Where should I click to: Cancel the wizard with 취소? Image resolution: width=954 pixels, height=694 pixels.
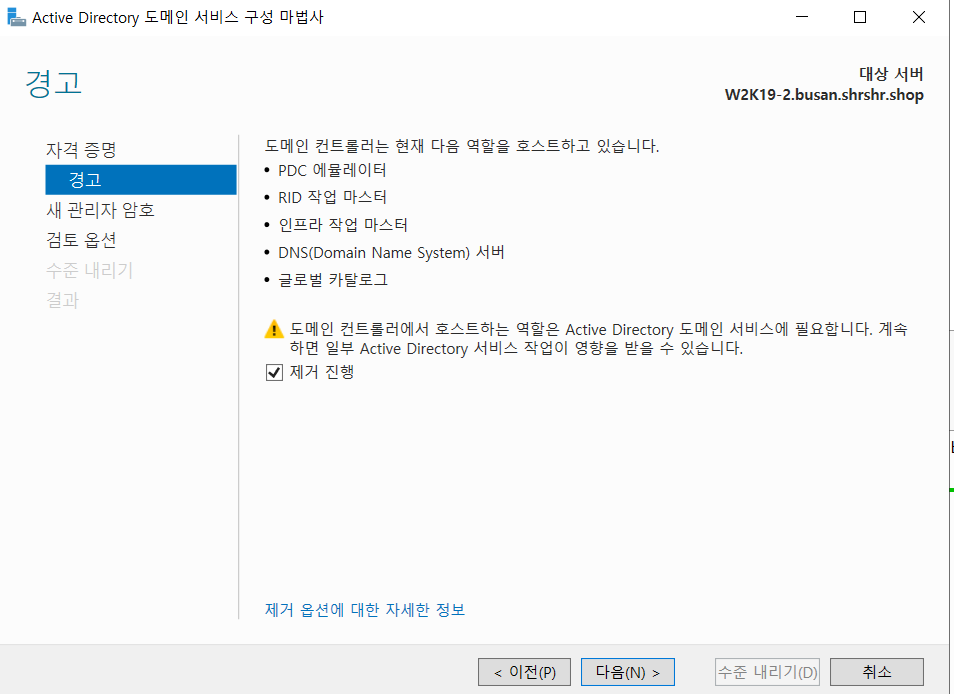pyautogui.click(x=877, y=672)
